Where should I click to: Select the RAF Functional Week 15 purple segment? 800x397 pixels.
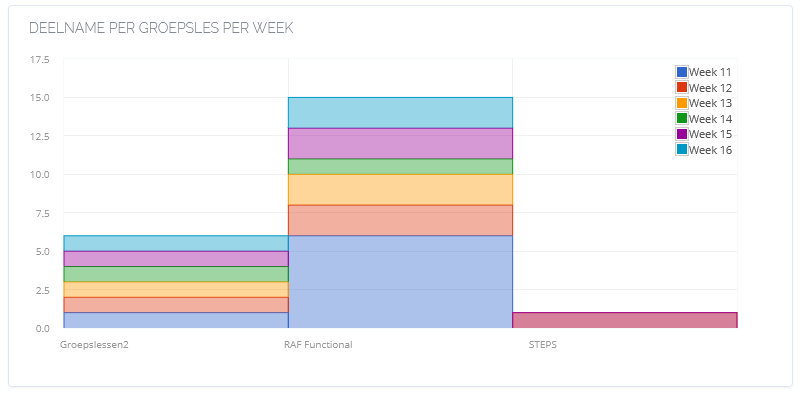(x=401, y=143)
